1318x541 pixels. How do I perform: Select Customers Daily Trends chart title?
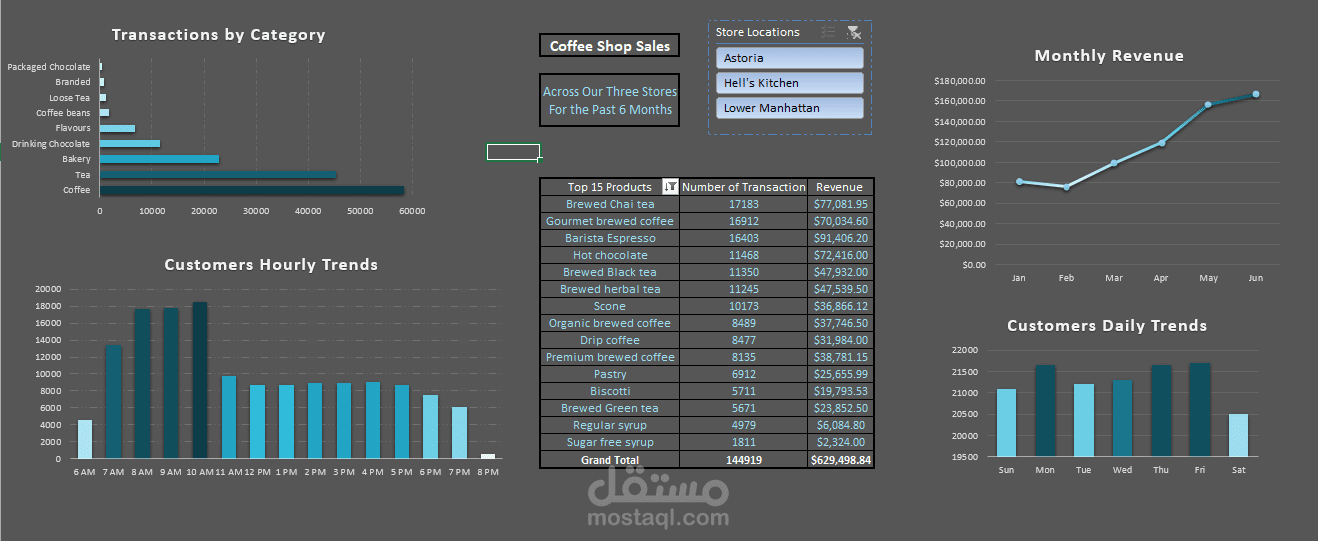pos(1107,326)
